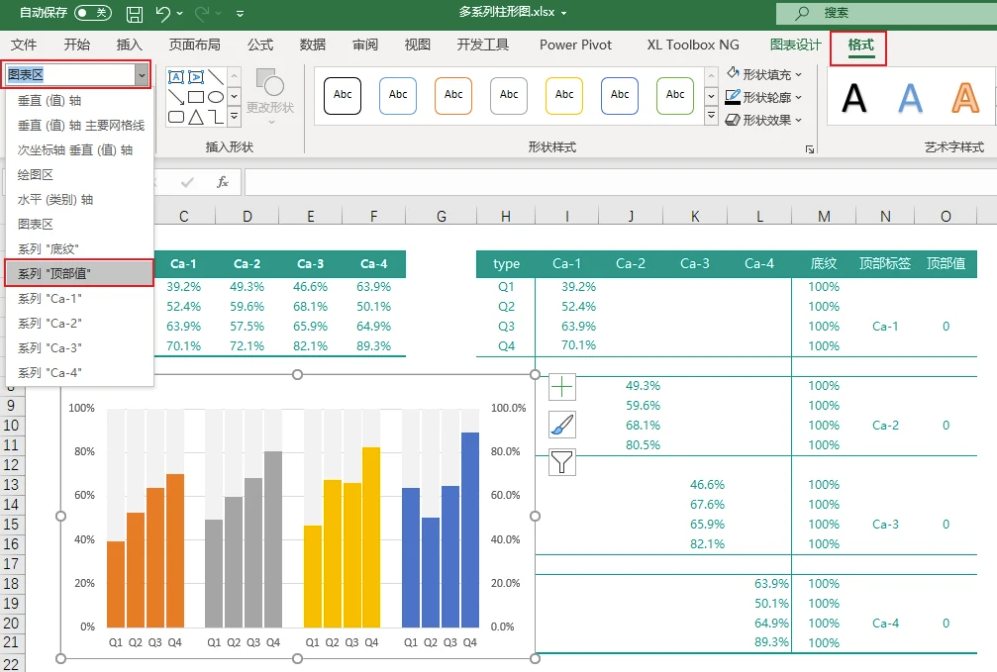Open the Power Pivot tab
Screen dimensions: 997x672
[575, 45]
